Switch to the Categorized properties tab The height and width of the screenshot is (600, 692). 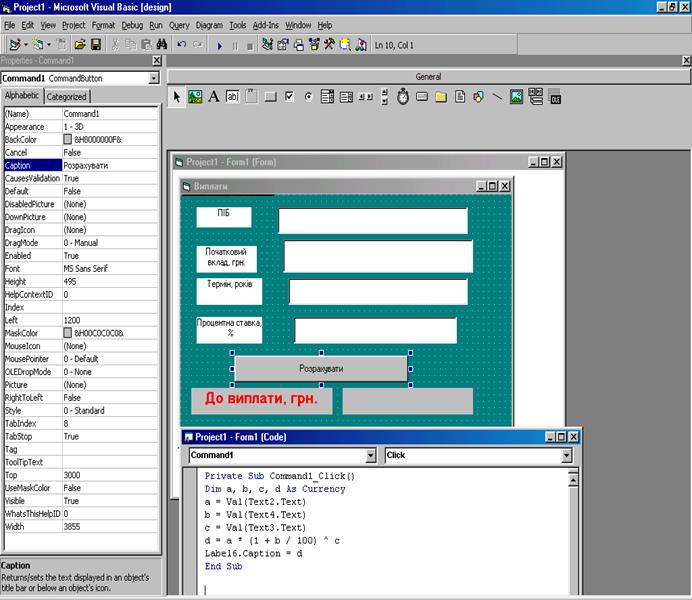click(x=67, y=97)
